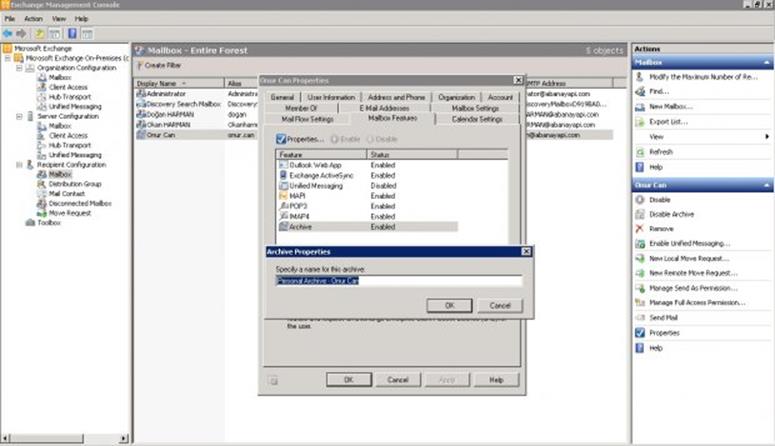The width and height of the screenshot is (775, 446).
Task: Switch to the Account tab
Action: coord(500,97)
